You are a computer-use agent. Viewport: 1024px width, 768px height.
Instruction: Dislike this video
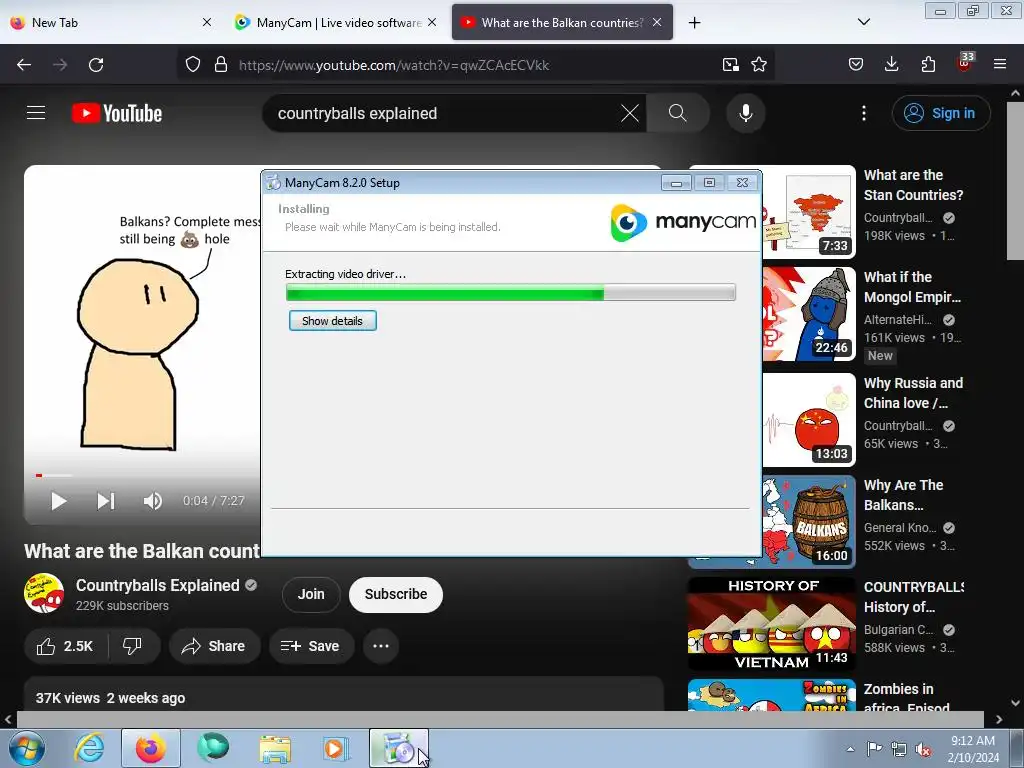tap(133, 646)
